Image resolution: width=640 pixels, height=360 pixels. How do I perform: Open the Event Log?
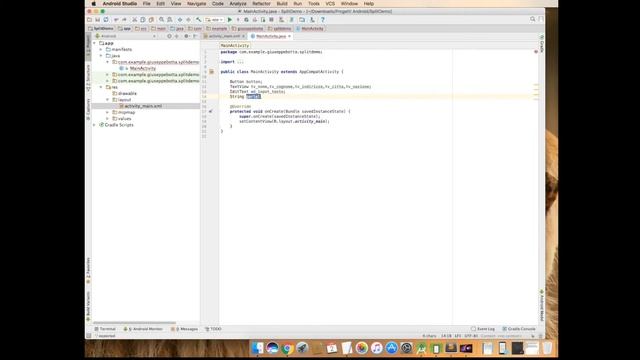[483, 329]
